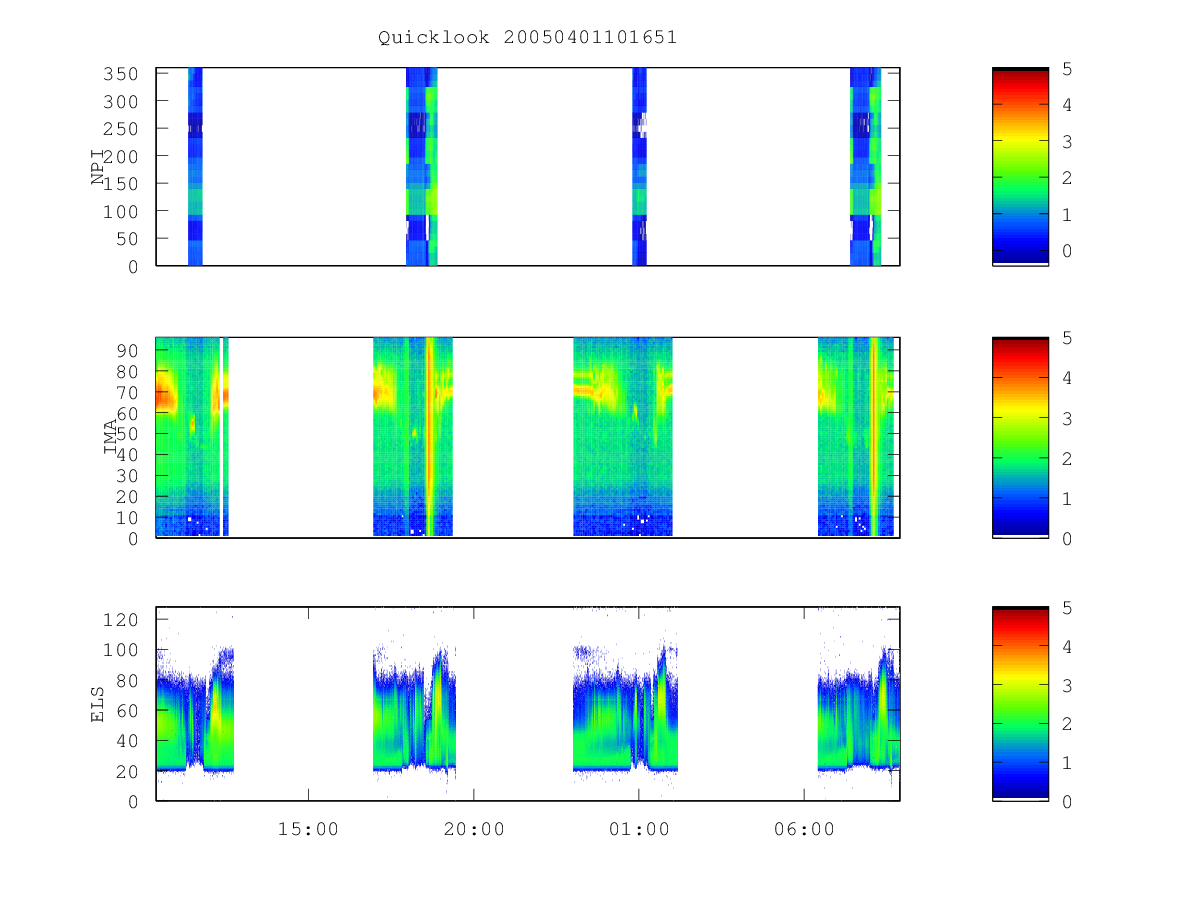Select the 80 tick on ELS axis
Viewport: 1200px width, 900px height.
[x=129, y=680]
